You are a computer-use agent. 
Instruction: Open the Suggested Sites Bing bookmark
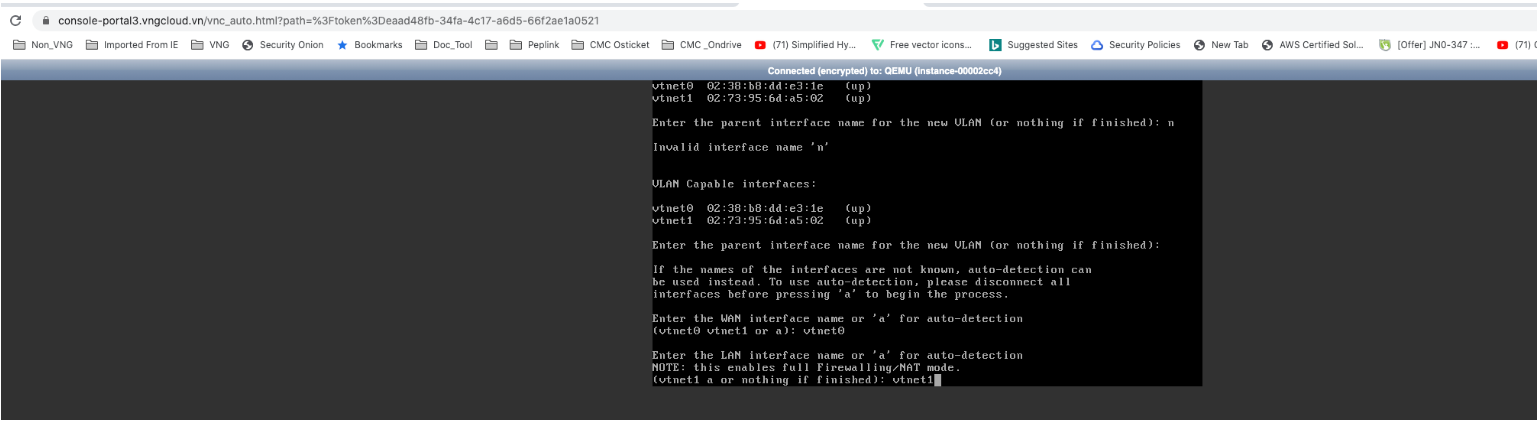coord(1033,45)
